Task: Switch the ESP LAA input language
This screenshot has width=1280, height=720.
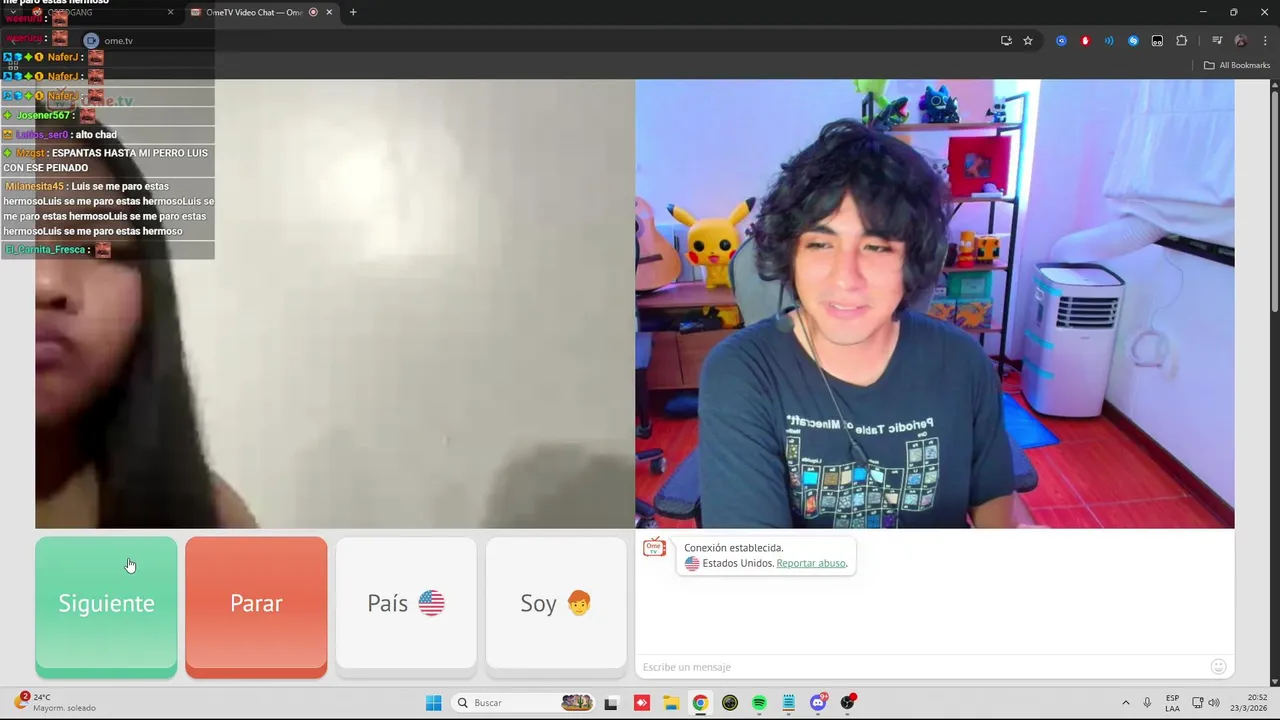Action: 1172,703
